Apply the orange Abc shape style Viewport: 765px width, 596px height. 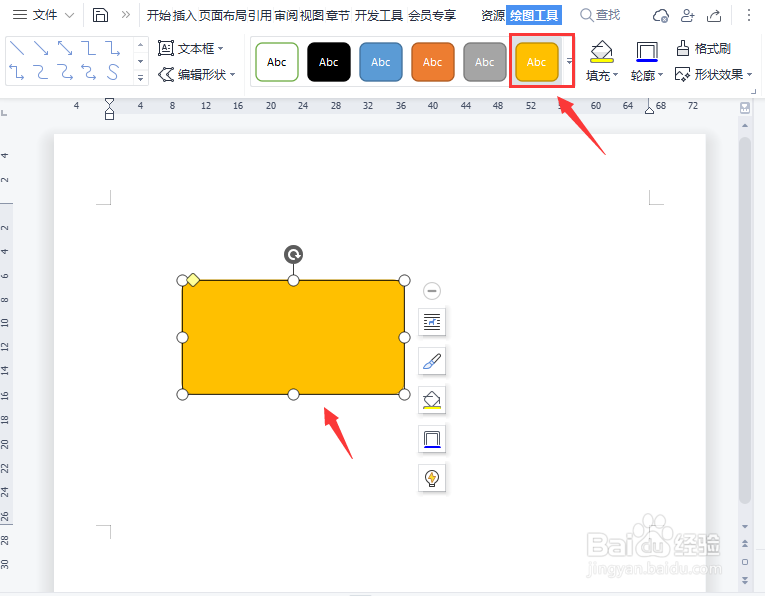(433, 62)
